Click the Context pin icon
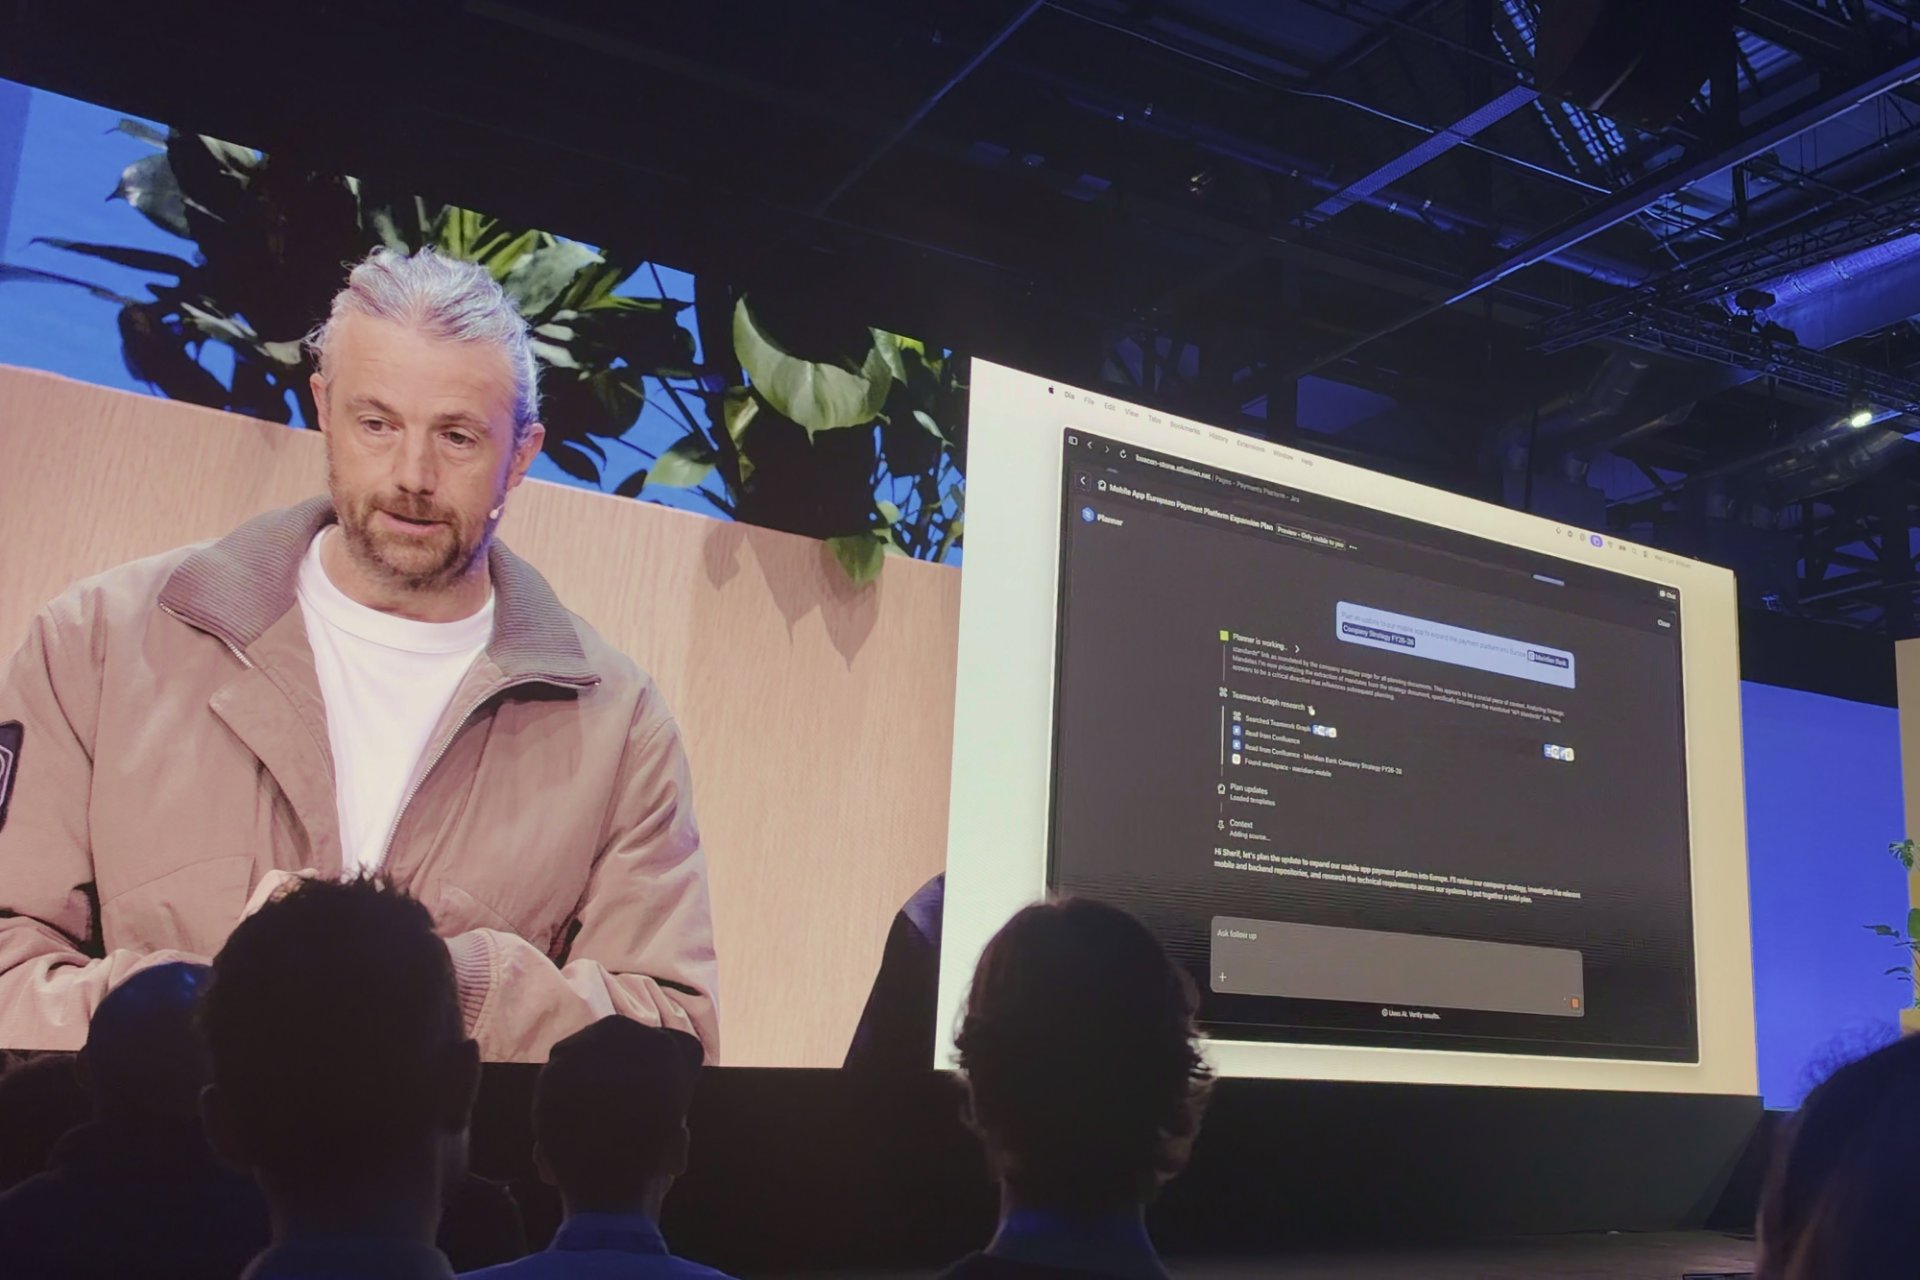The width and height of the screenshot is (1920, 1280). tap(1221, 825)
